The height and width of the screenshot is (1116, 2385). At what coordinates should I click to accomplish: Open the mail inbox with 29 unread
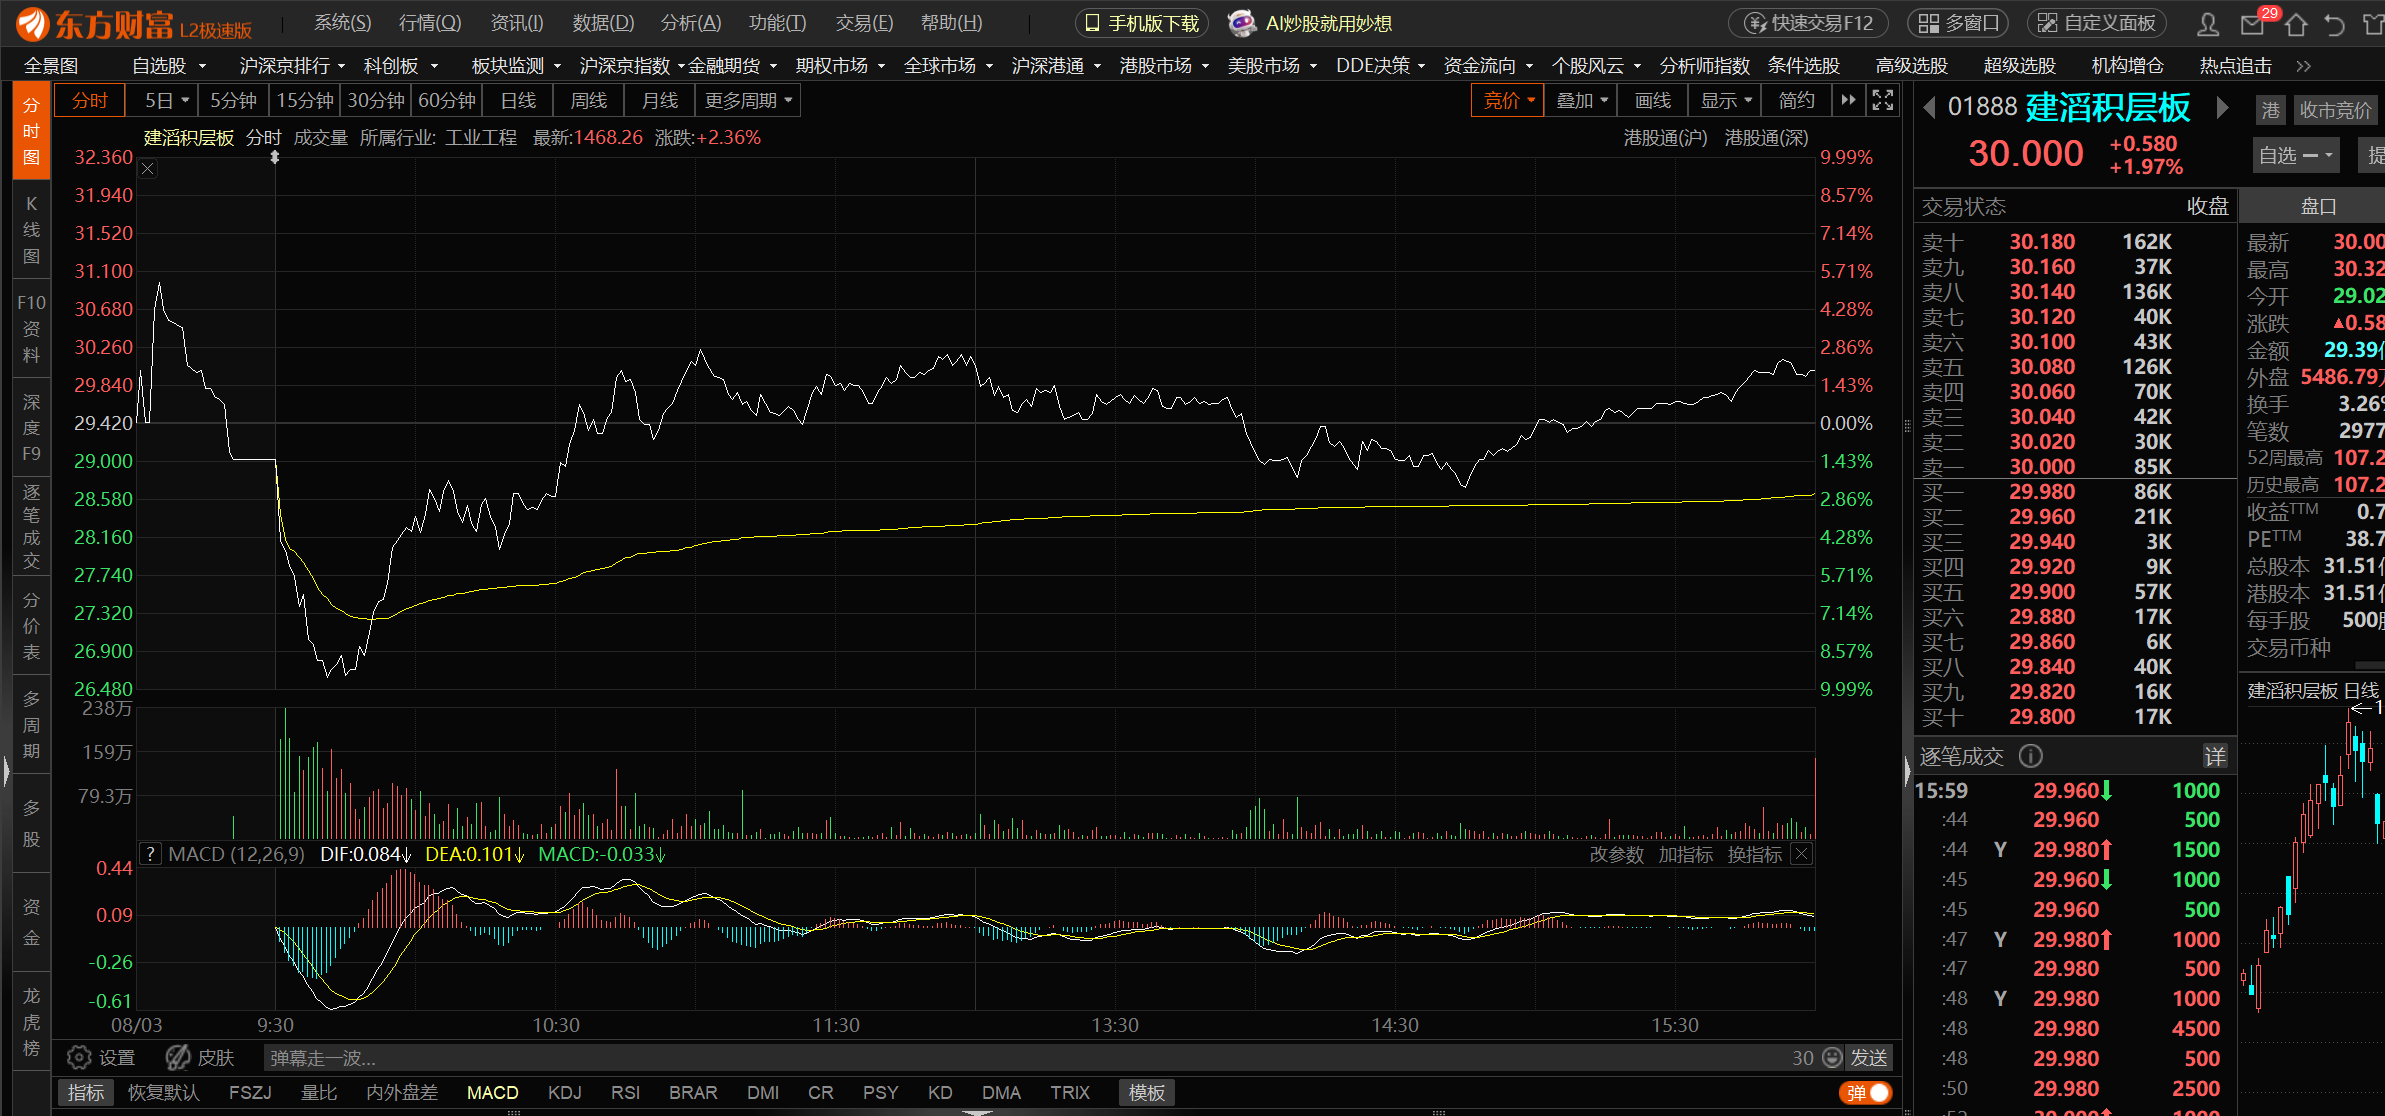click(x=2254, y=23)
